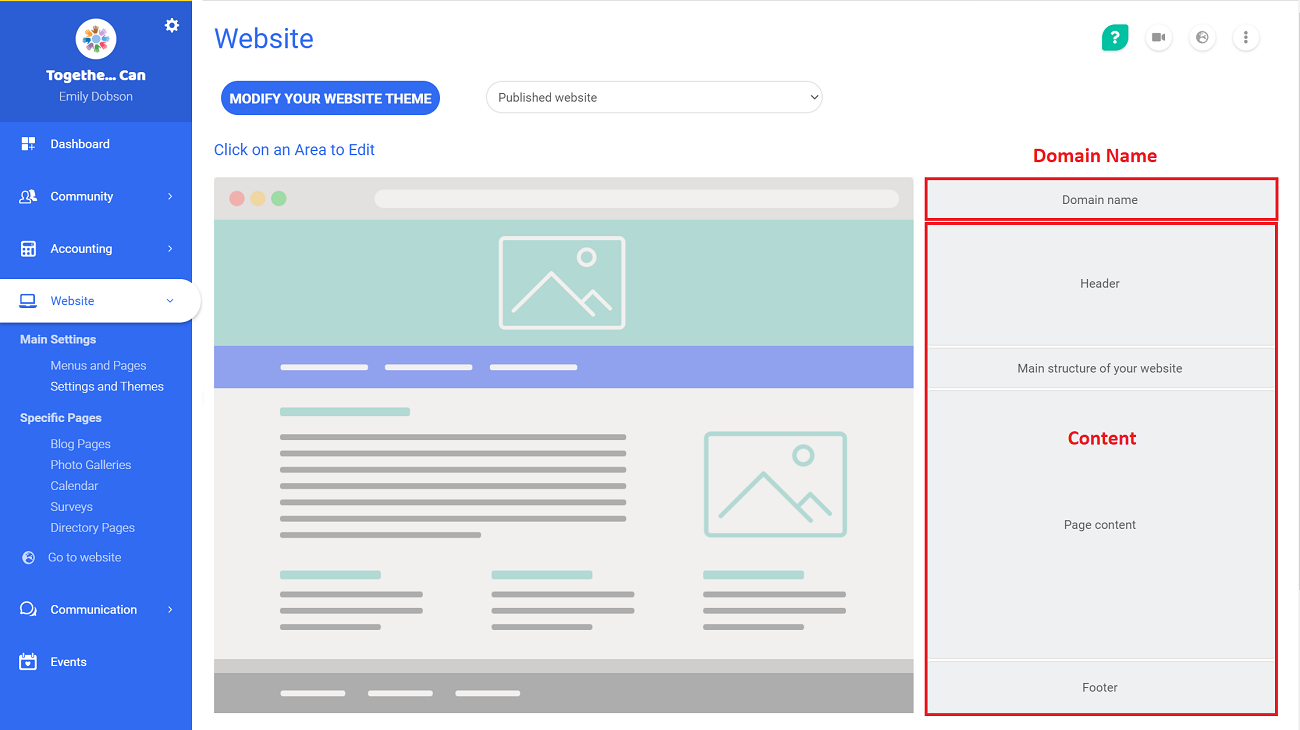This screenshot has width=1300, height=730.
Task: Open the Help question mark icon
Action: (1114, 37)
